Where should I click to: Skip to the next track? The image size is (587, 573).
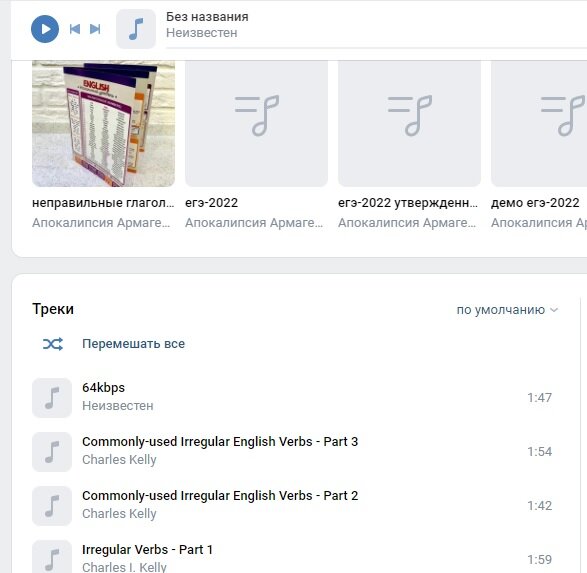point(95,29)
